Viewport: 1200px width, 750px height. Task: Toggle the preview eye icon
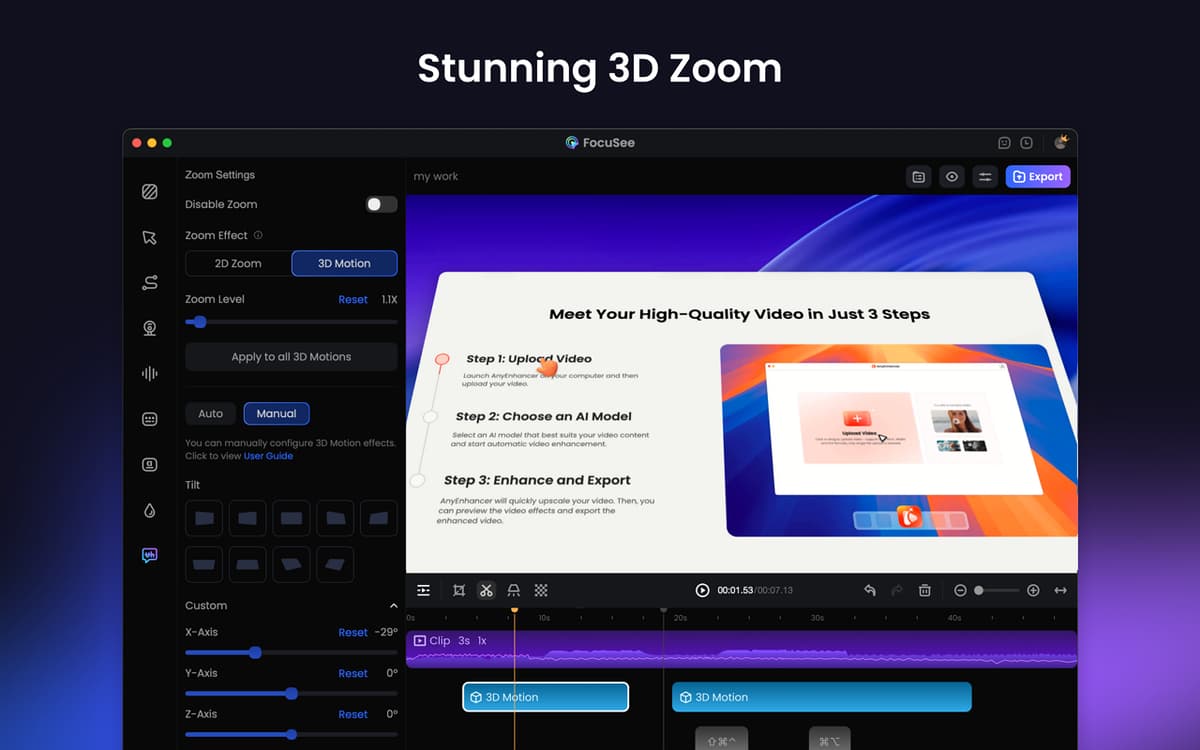pos(952,177)
